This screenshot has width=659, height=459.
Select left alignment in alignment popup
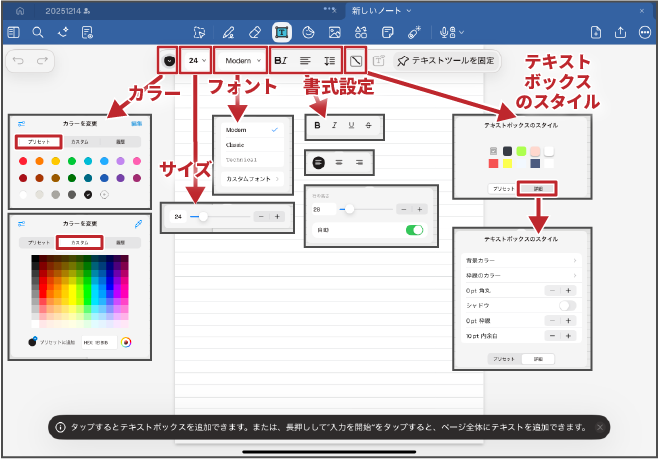[319, 162]
